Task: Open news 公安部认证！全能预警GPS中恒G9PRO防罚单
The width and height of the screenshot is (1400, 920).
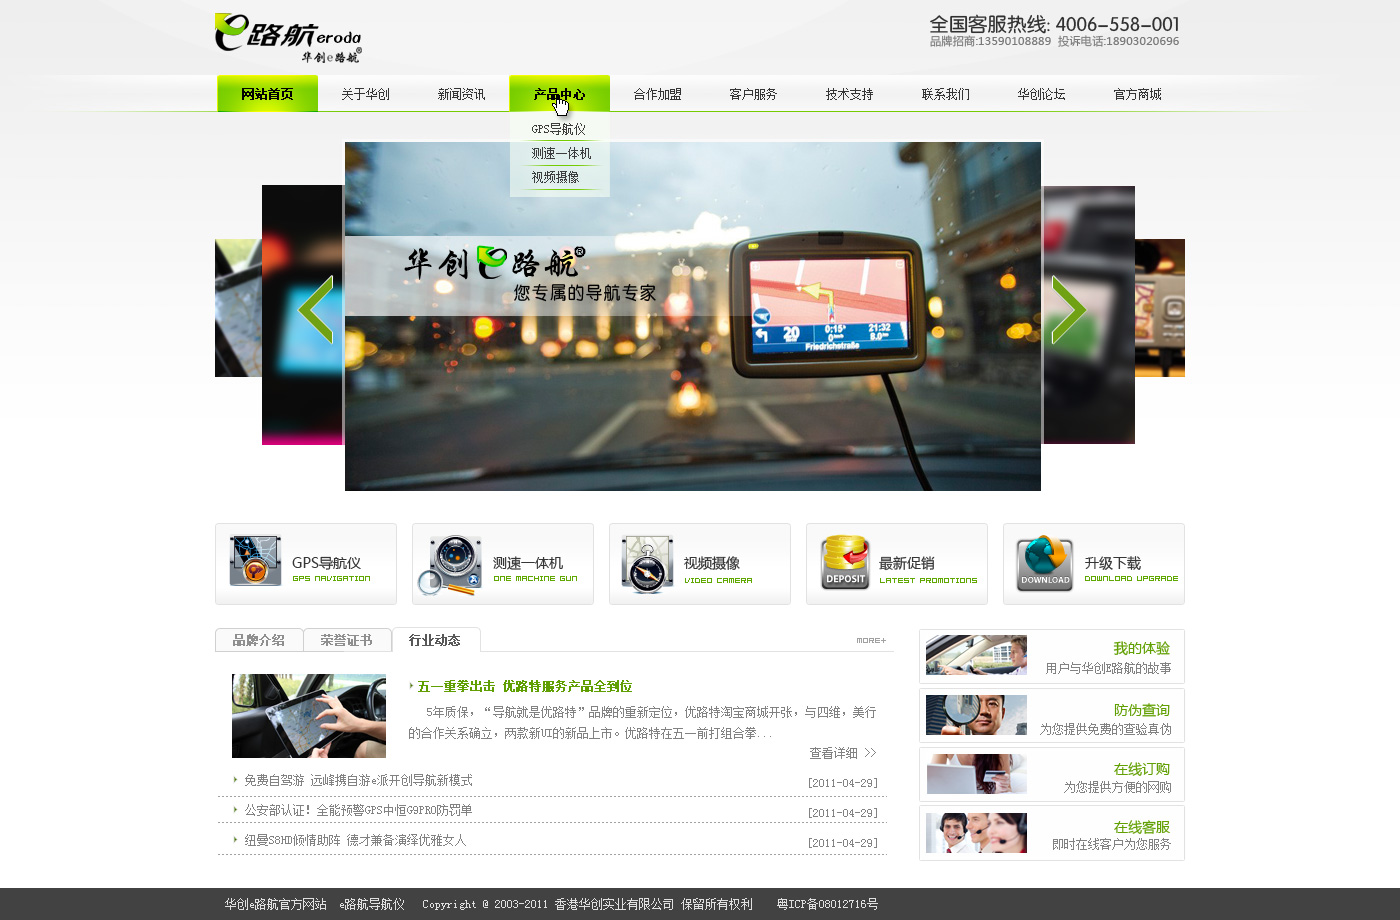Action: pos(359,810)
